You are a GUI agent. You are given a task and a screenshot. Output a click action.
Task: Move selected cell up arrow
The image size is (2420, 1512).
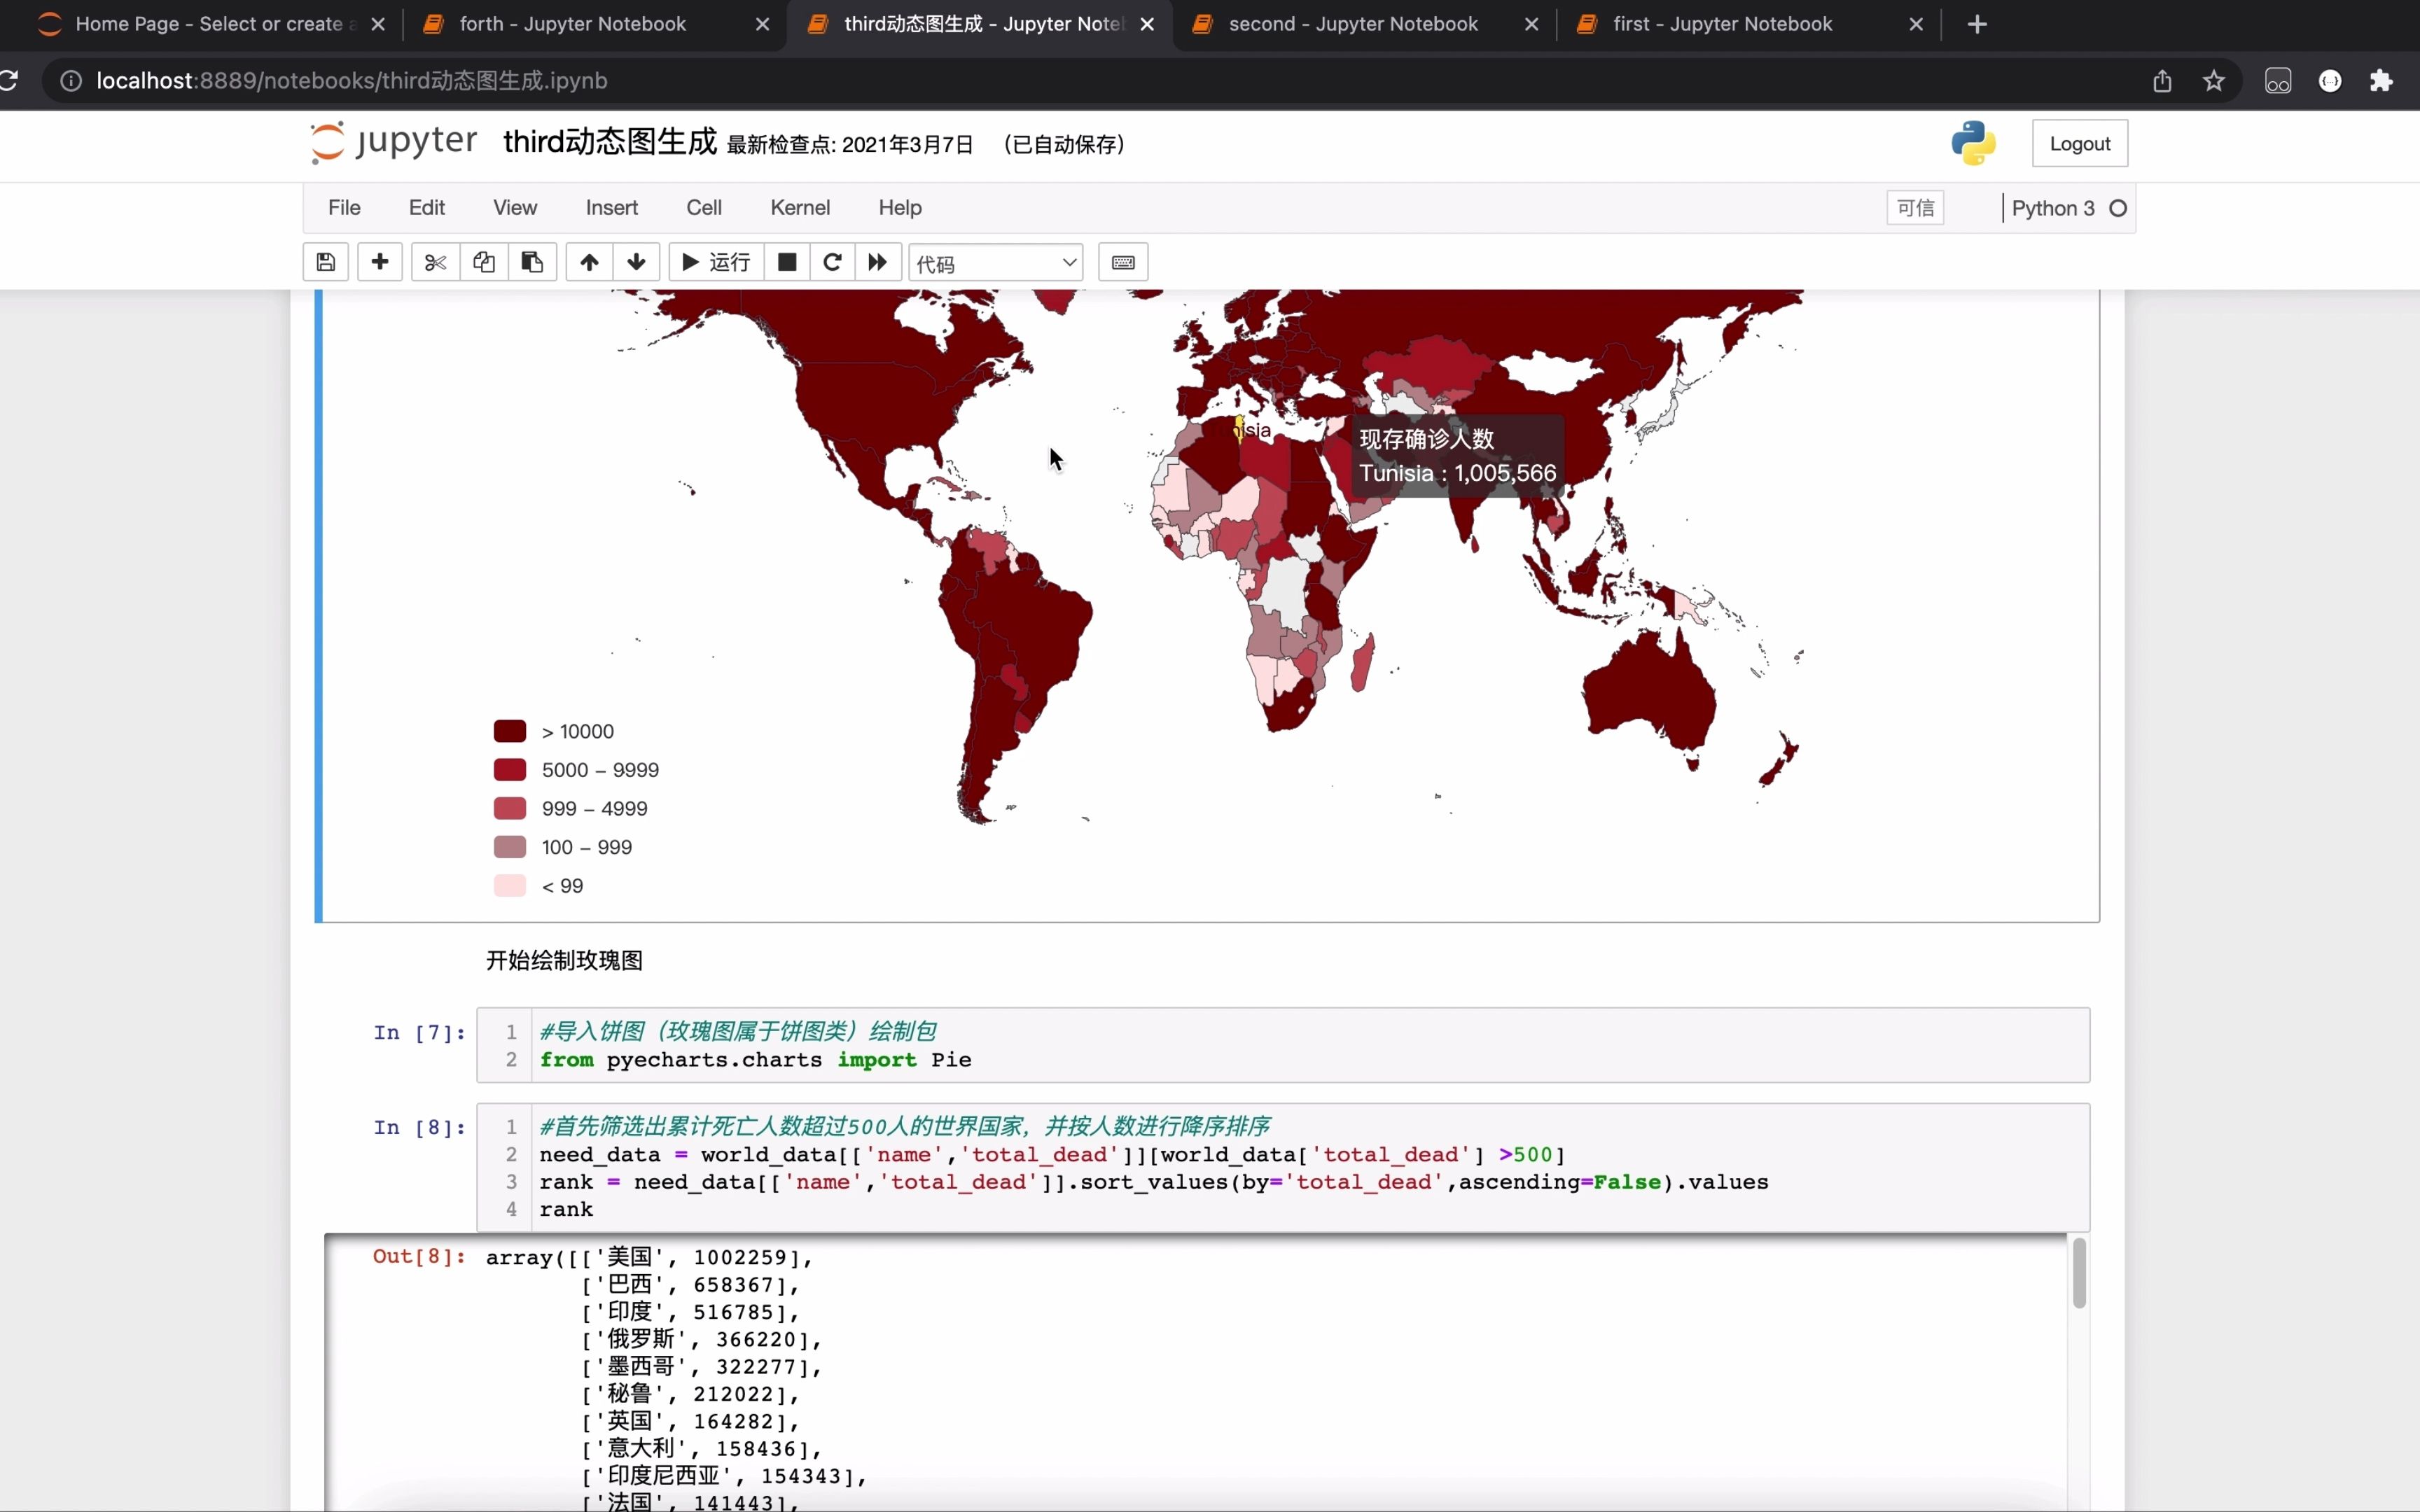tap(589, 262)
